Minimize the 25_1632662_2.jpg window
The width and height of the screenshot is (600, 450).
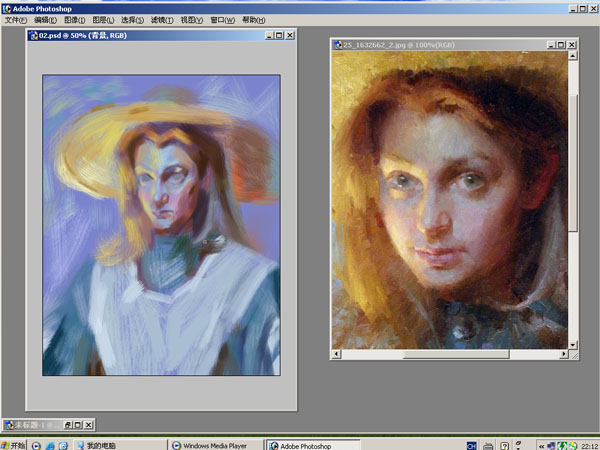(x=551, y=45)
